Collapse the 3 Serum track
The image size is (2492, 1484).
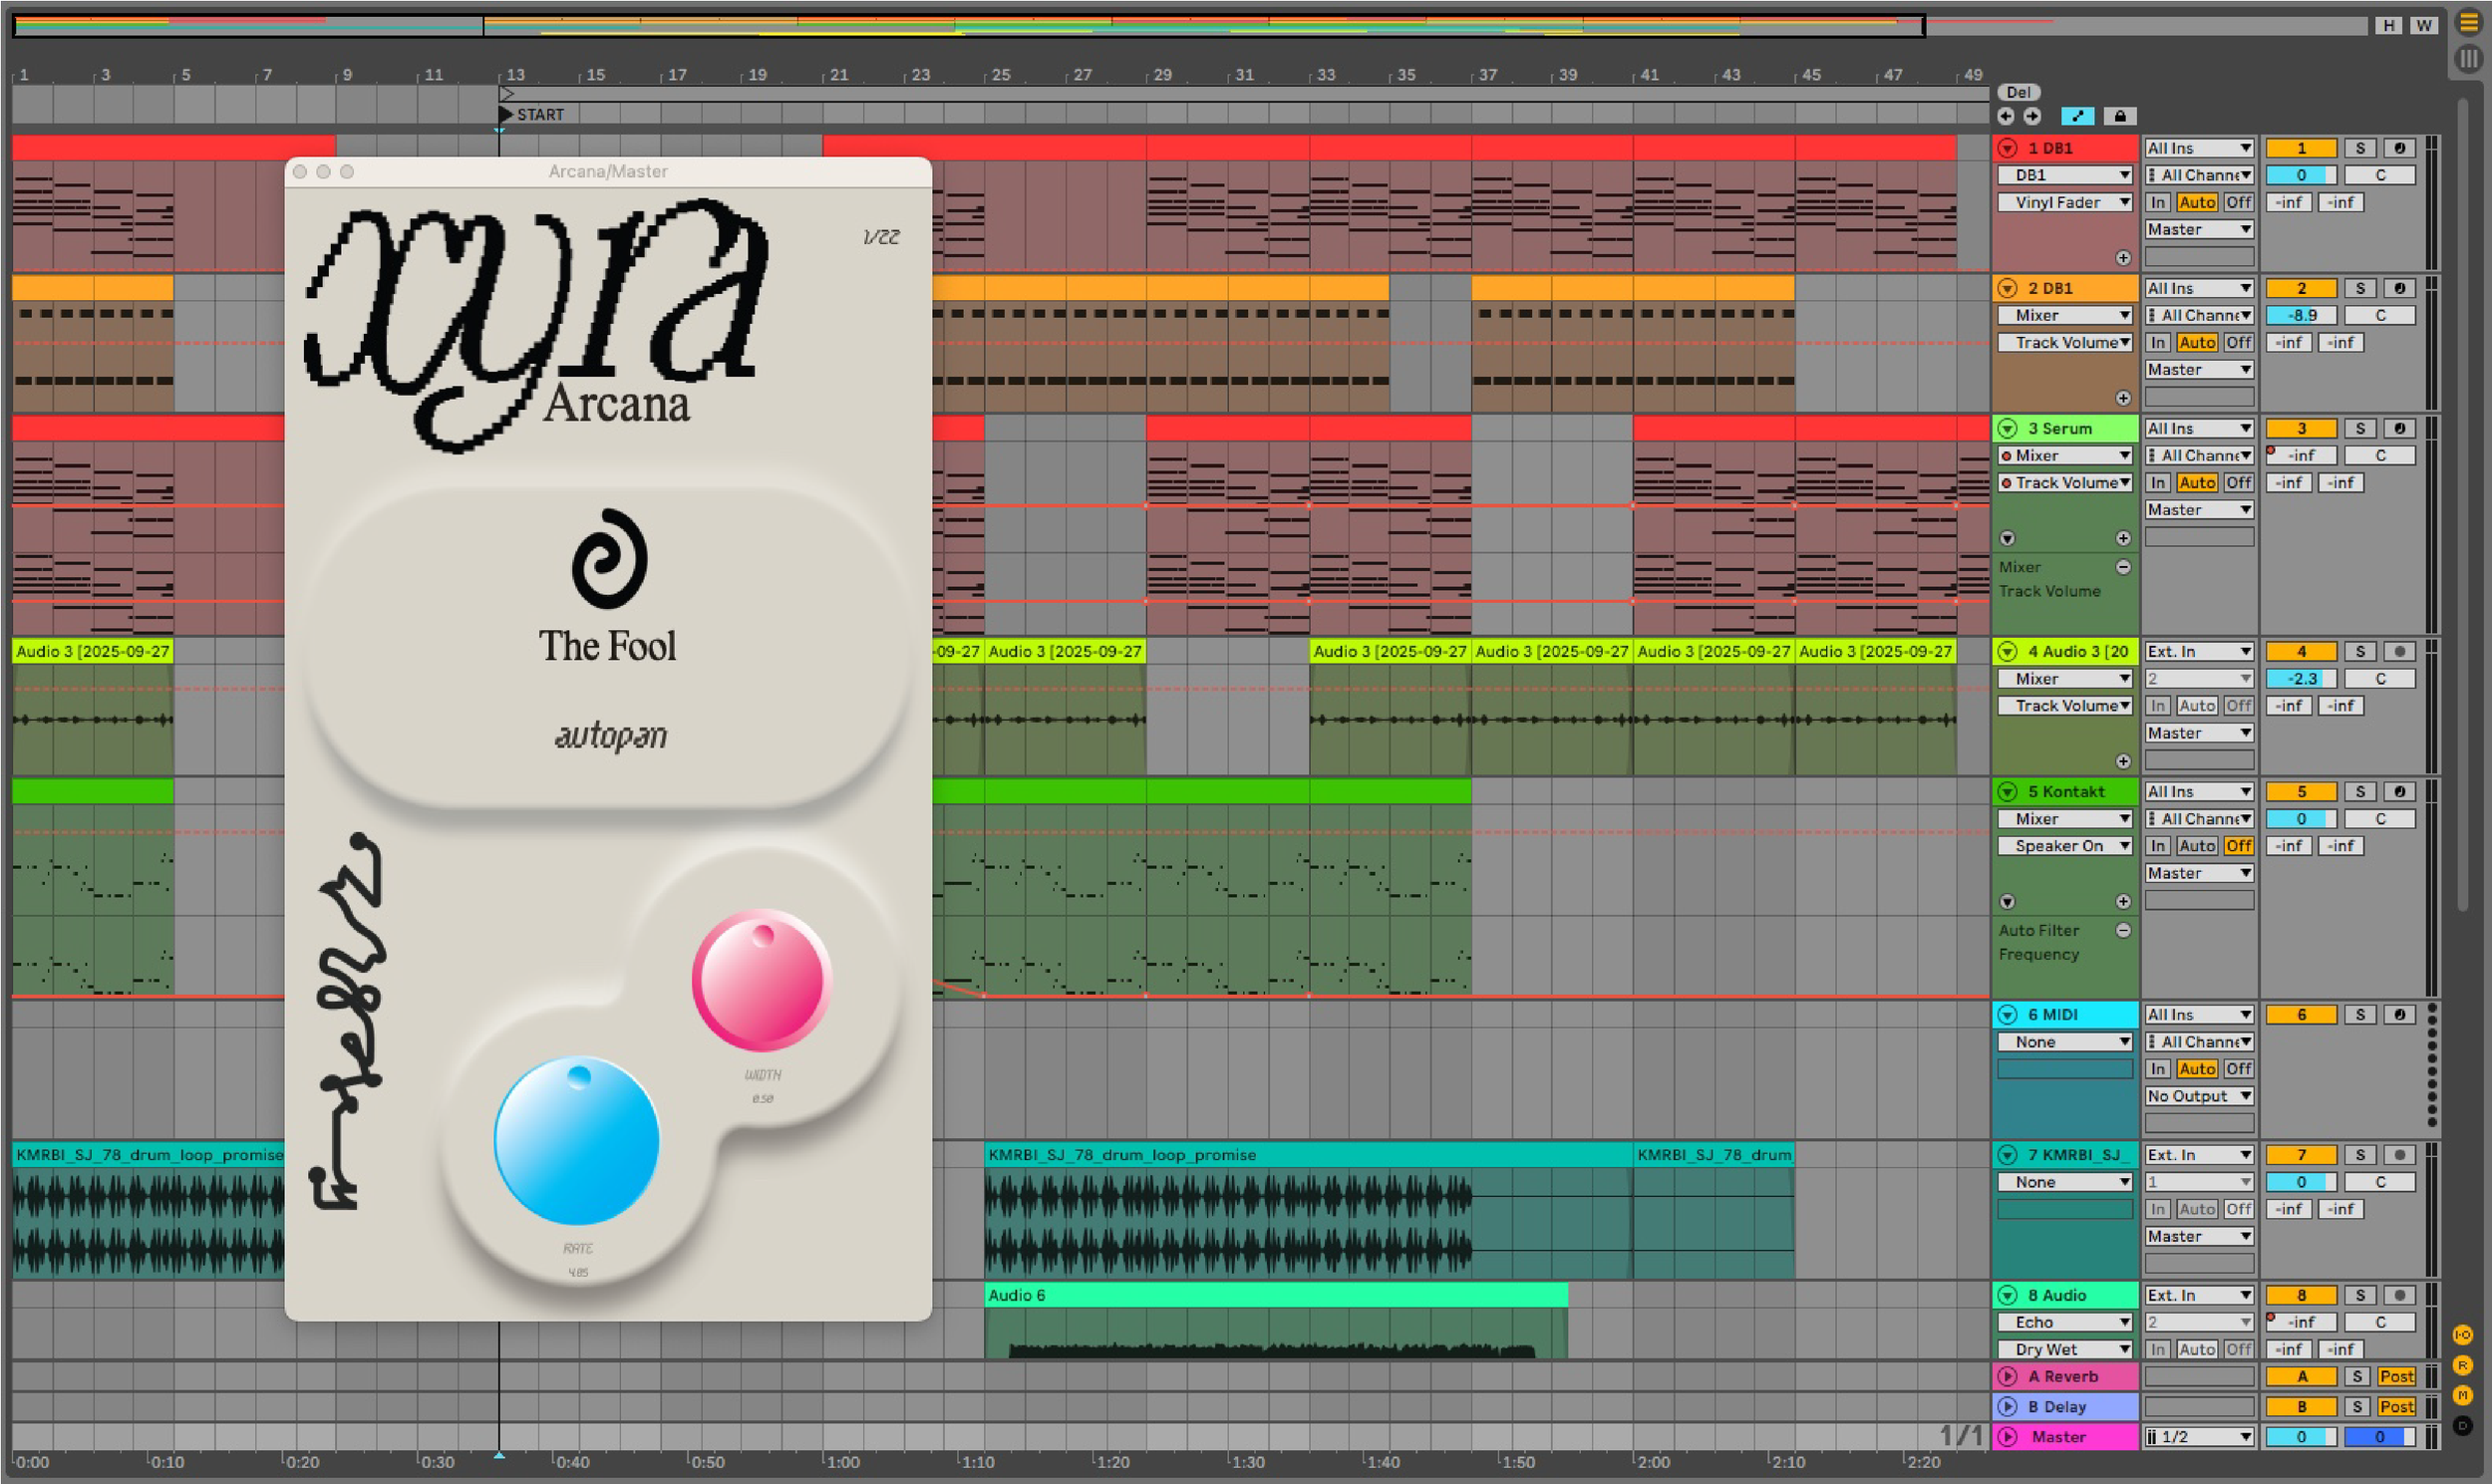click(2007, 428)
